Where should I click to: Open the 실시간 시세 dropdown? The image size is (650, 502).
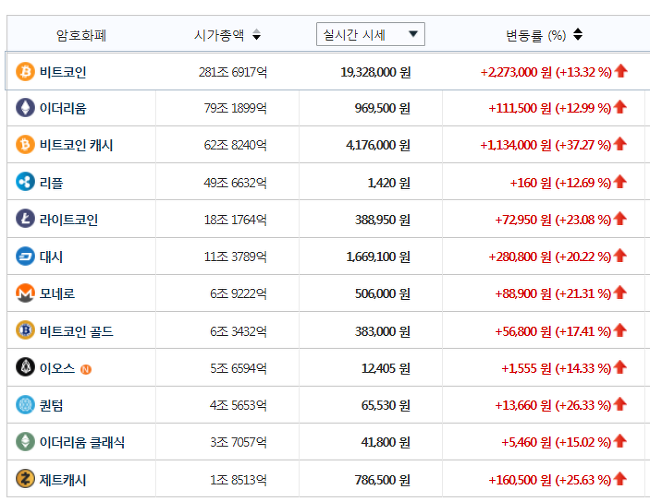pos(370,34)
